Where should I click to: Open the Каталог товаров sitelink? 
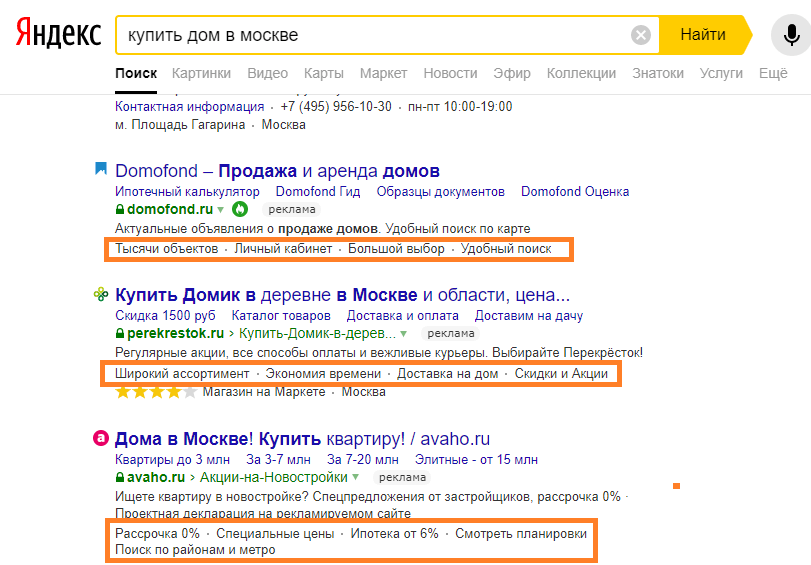point(281,316)
